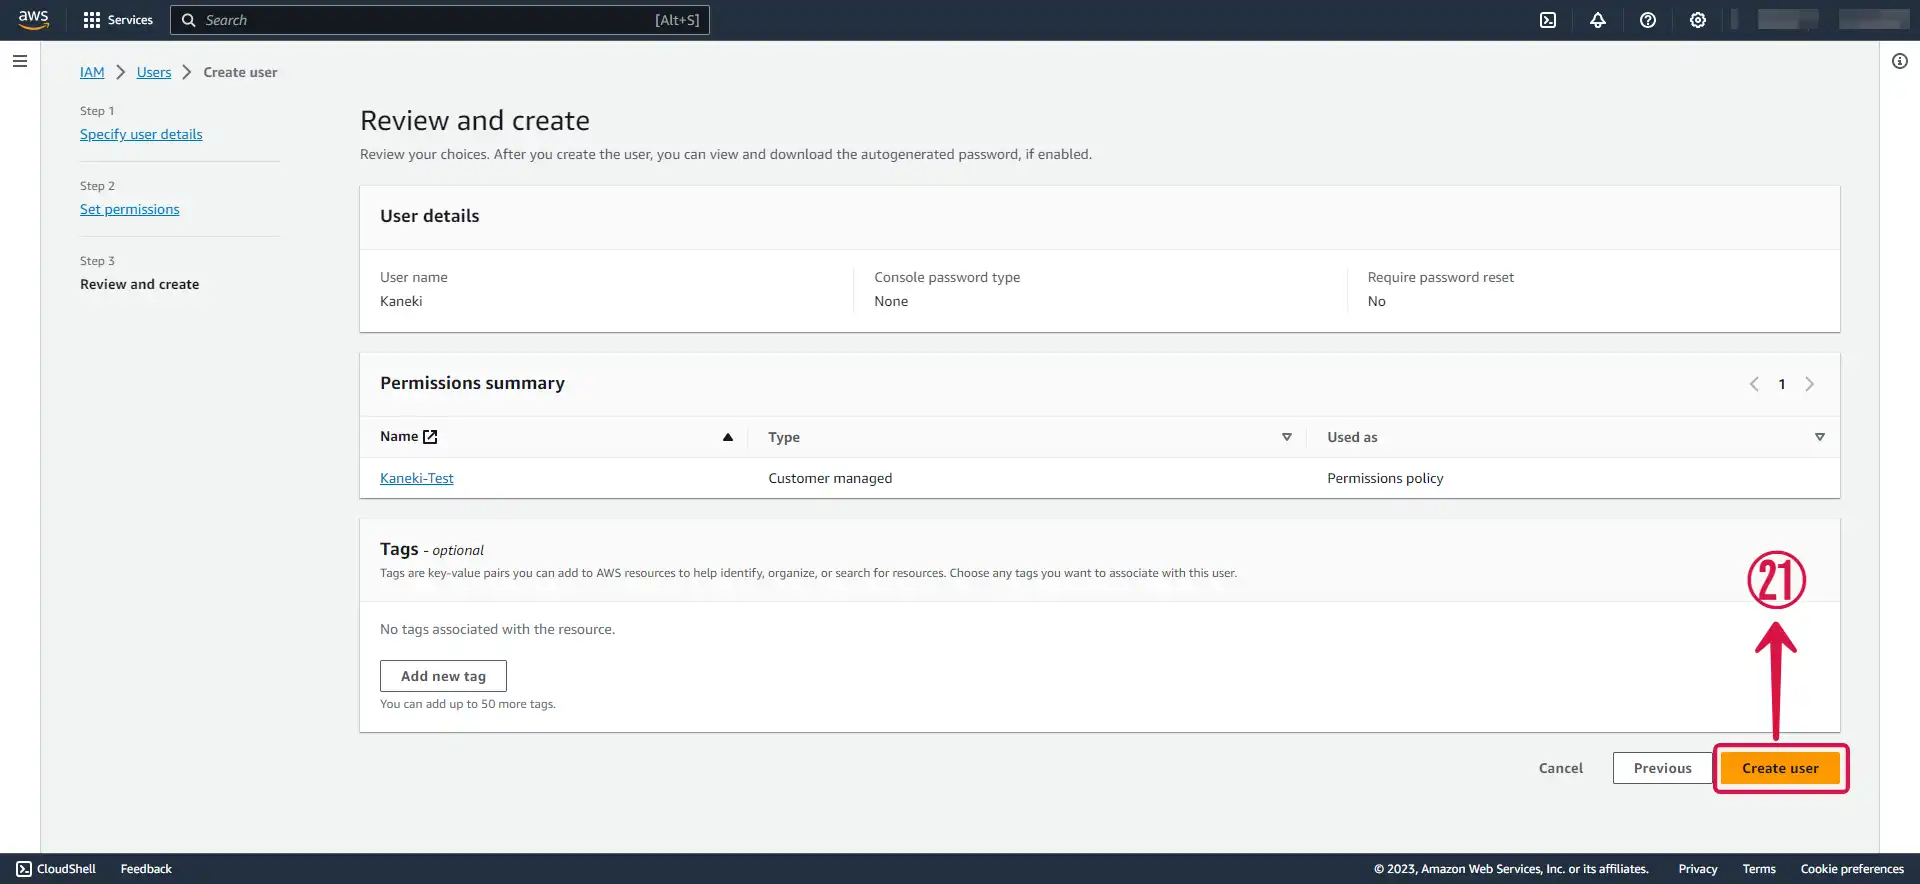Viewport: 1920px width, 884px height.
Task: Go back to Set permissions step
Action: (x=130, y=209)
